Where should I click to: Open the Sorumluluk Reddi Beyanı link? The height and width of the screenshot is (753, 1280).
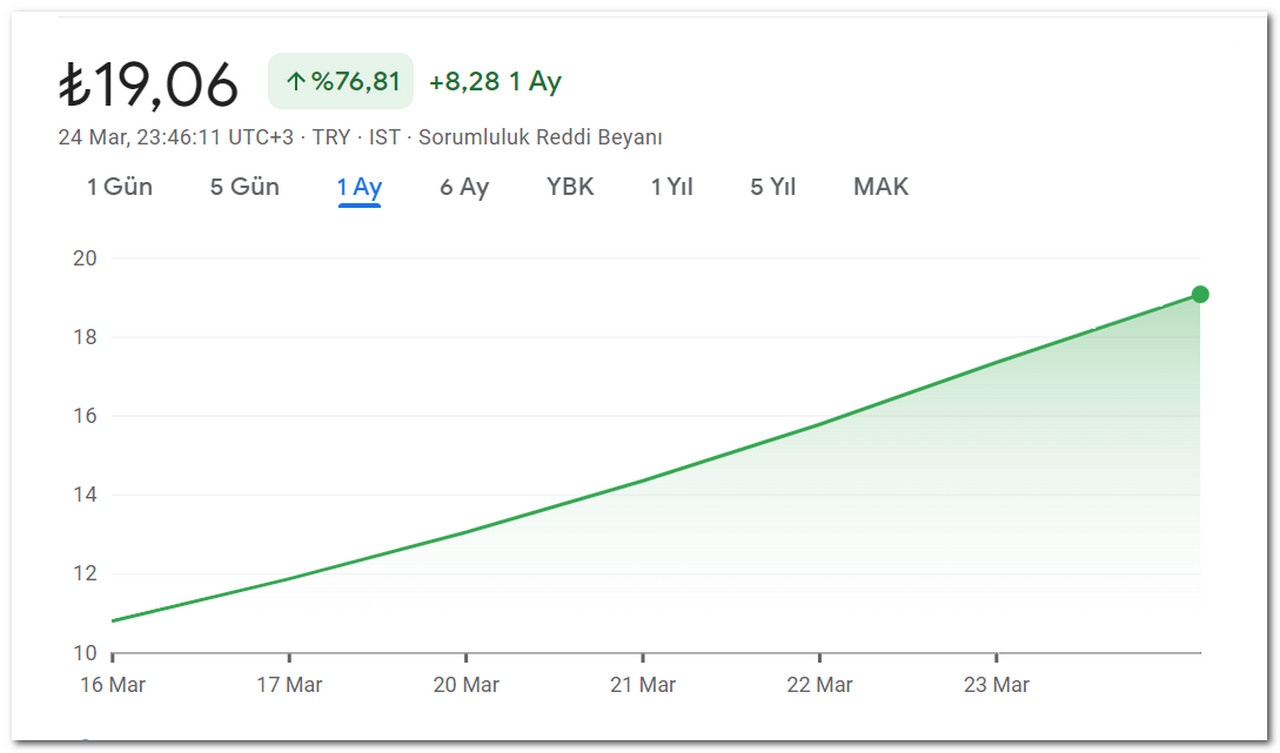pos(540,137)
